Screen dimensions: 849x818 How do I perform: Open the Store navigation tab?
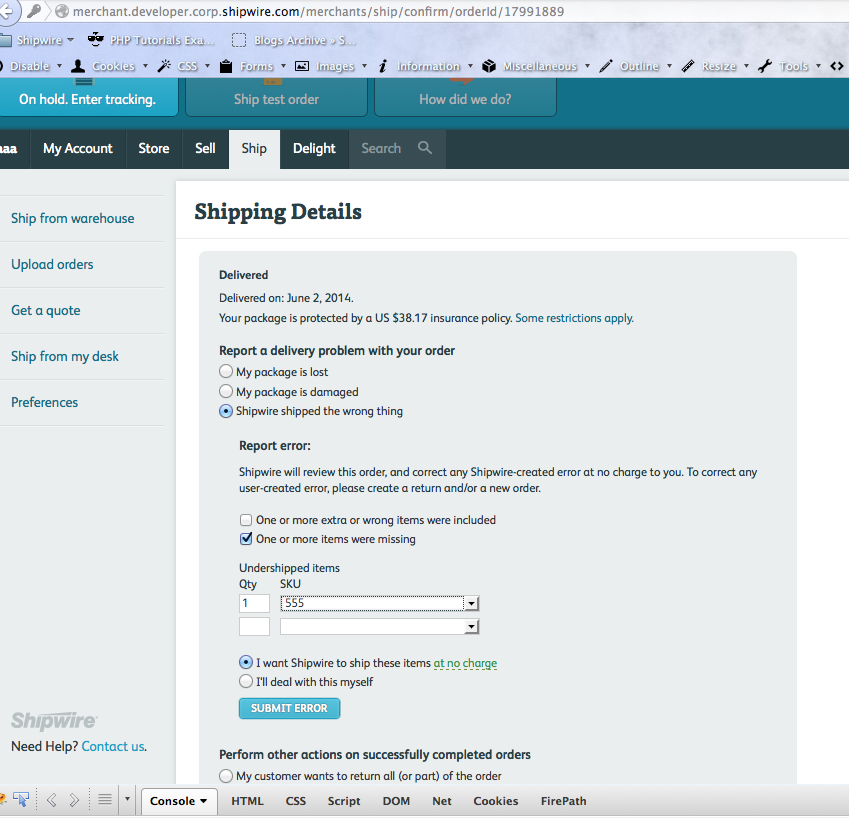154,148
